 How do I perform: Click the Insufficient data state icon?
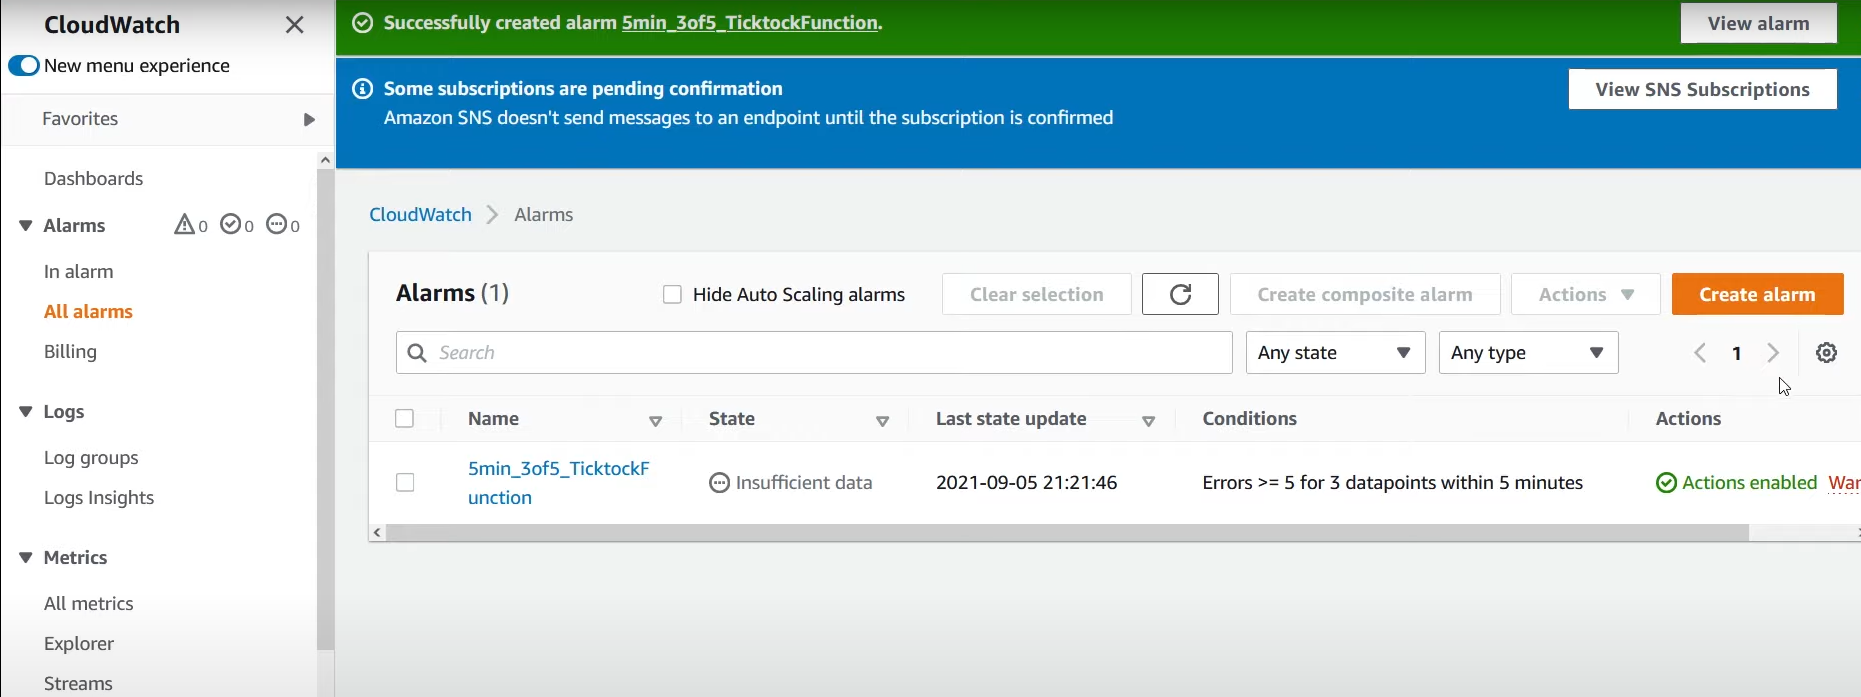pyautogui.click(x=719, y=484)
